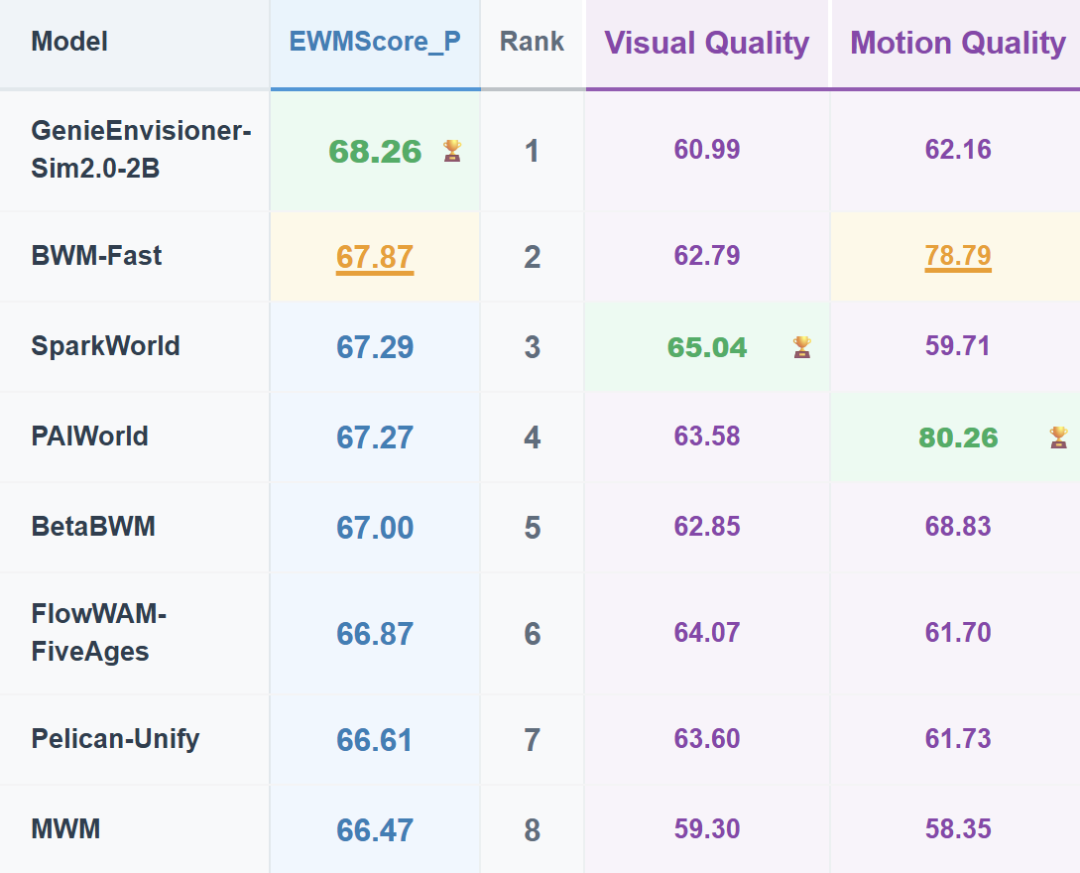1080x873 pixels.
Task: Click FlowWAM-FiveAges' visual quality value 64.07
Action: [x=707, y=633]
